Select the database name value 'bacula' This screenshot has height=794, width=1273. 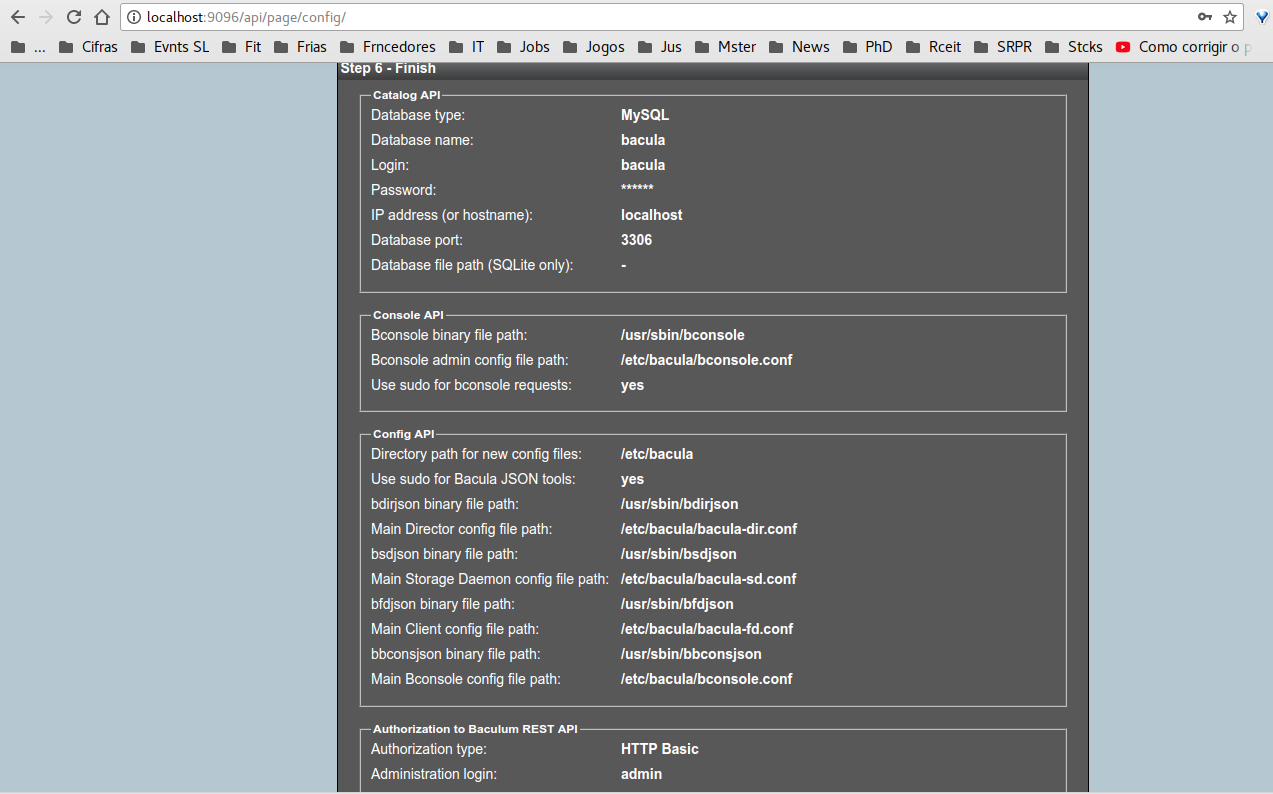coord(643,140)
